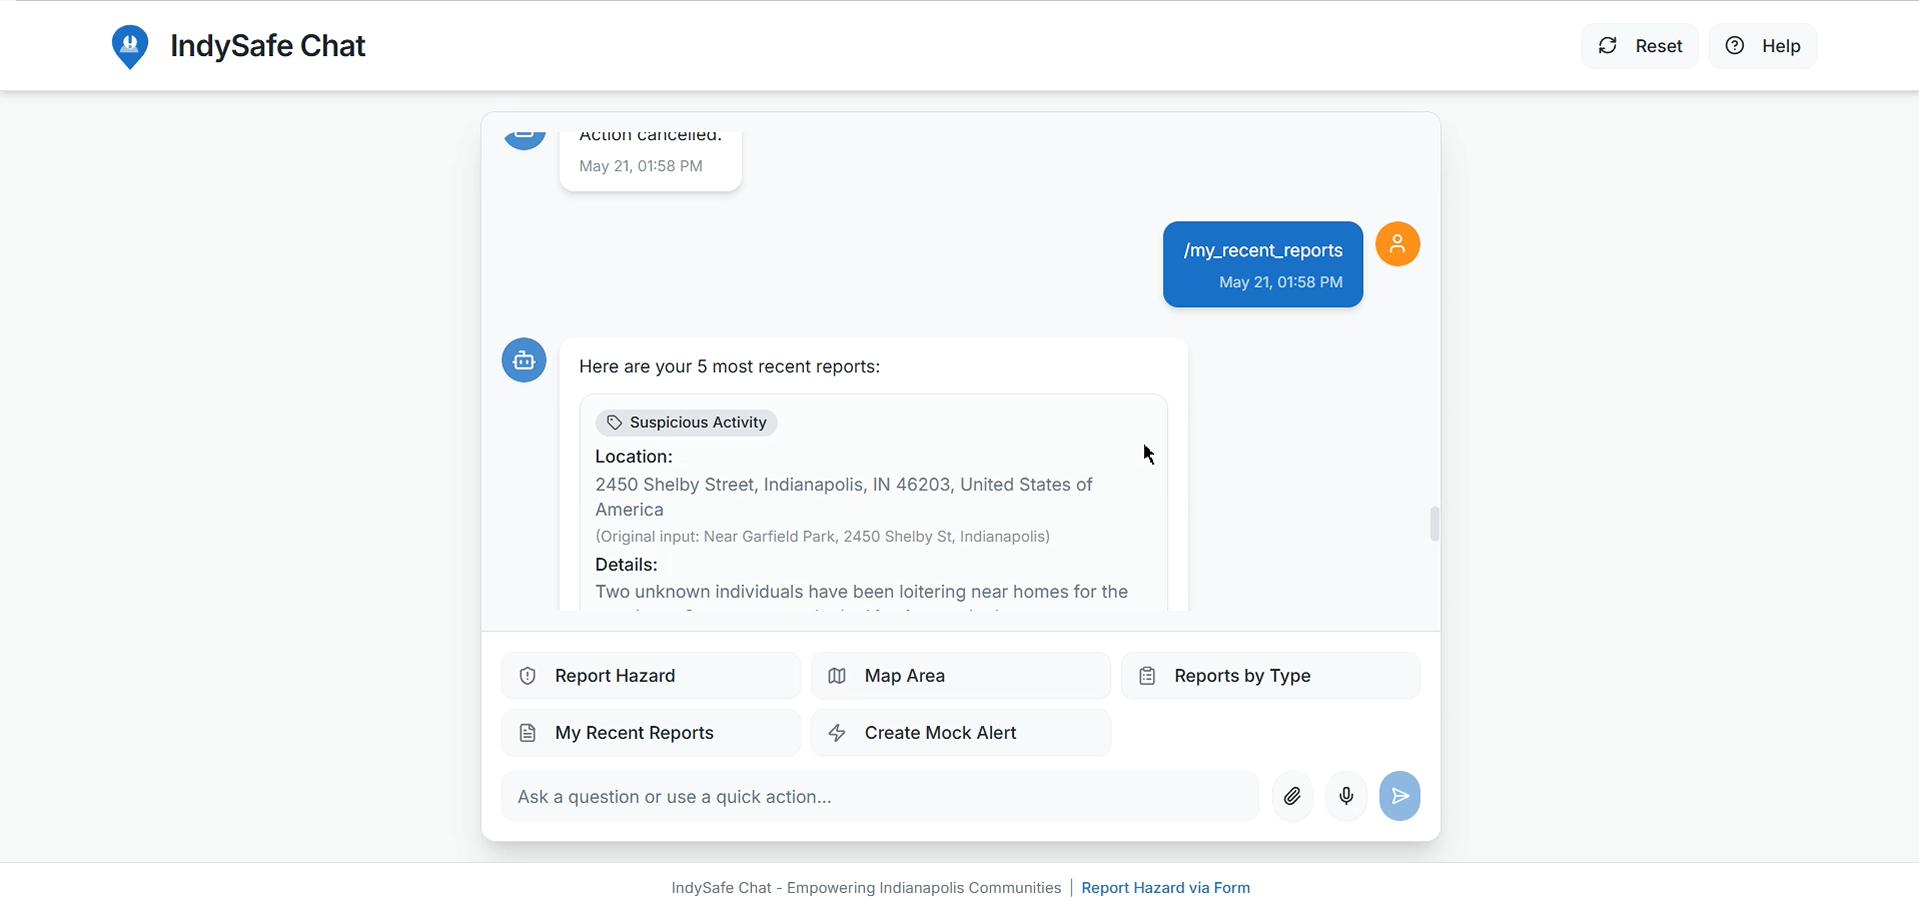The width and height of the screenshot is (1919, 904).
Task: Open the Map Area quick action
Action: (961, 676)
